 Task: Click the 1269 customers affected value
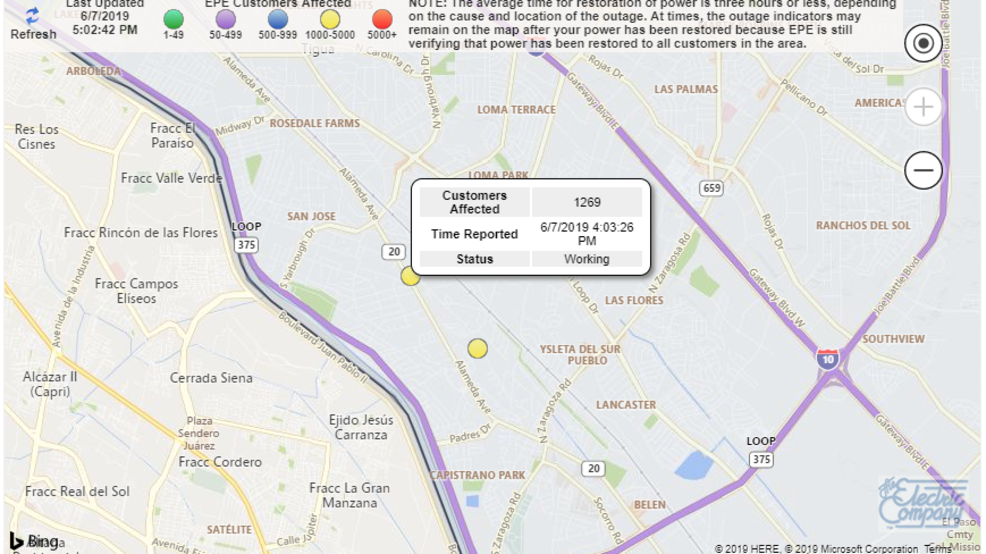(x=586, y=202)
